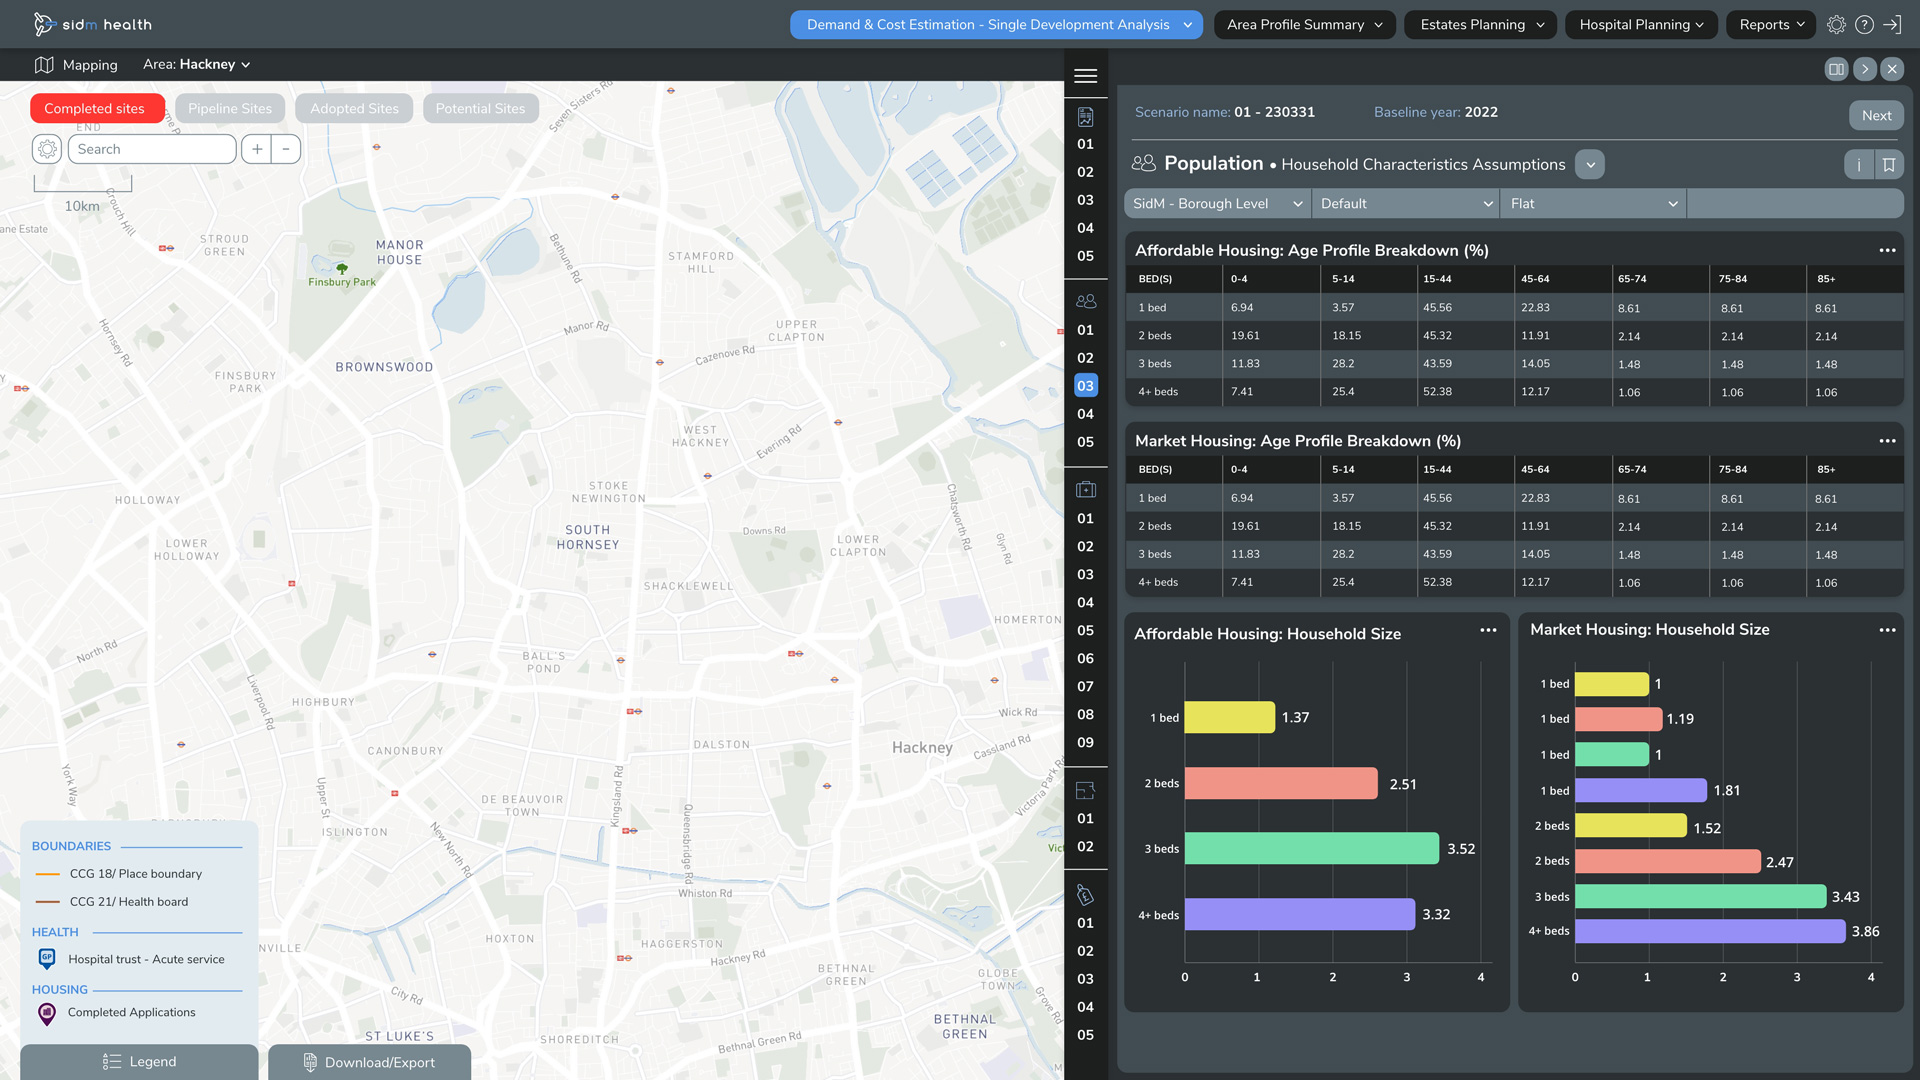Click the hamburger menu icon in sidebar
The width and height of the screenshot is (1920, 1080).
pos(1085,76)
